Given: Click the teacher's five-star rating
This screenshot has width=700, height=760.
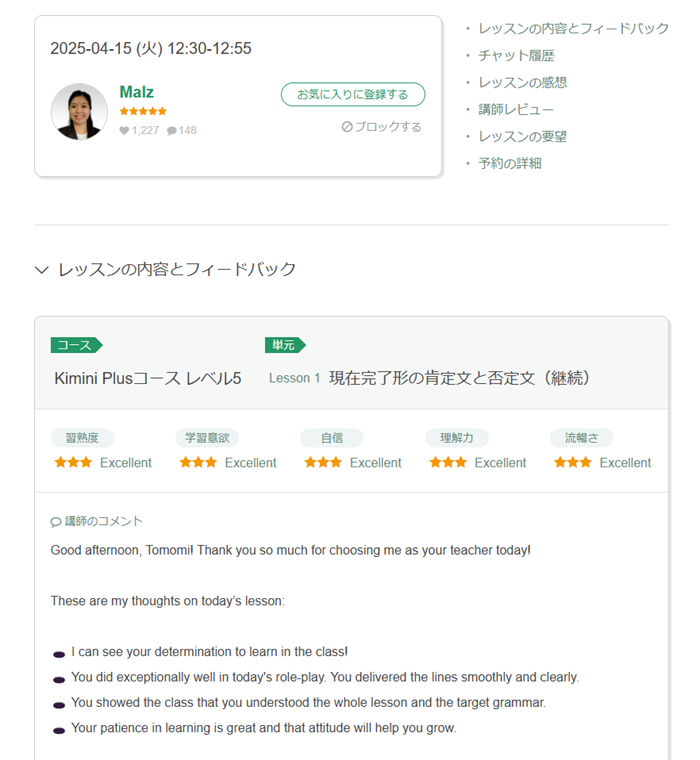Looking at the screenshot, I should click(x=143, y=111).
